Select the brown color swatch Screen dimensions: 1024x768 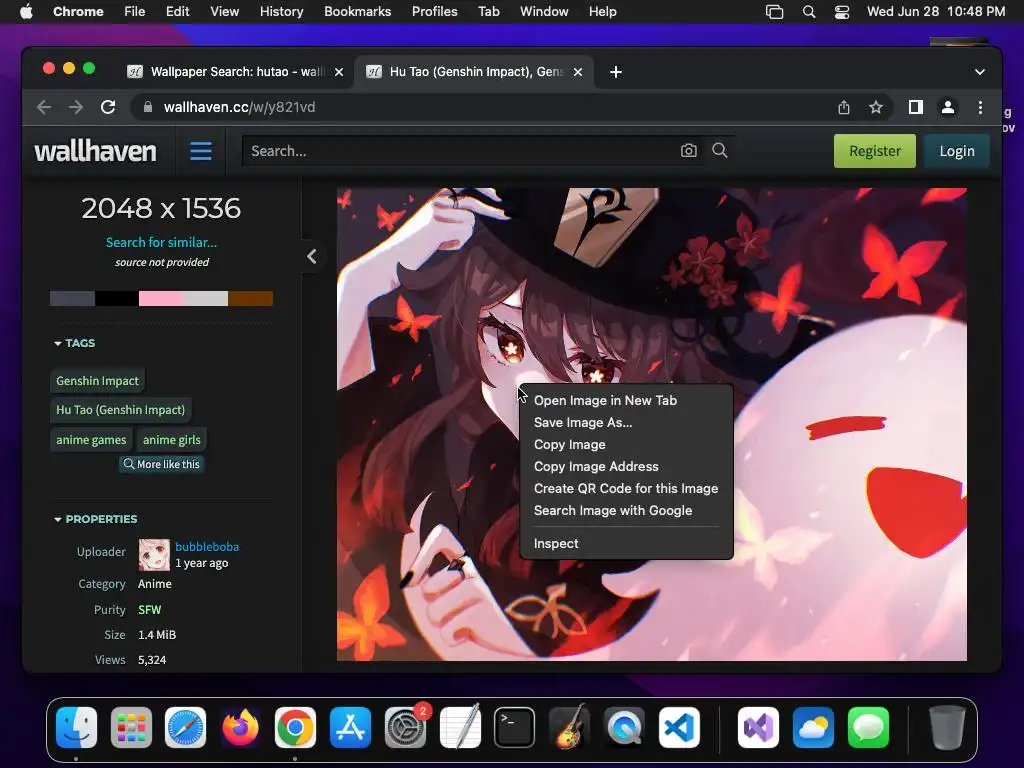click(x=250, y=298)
